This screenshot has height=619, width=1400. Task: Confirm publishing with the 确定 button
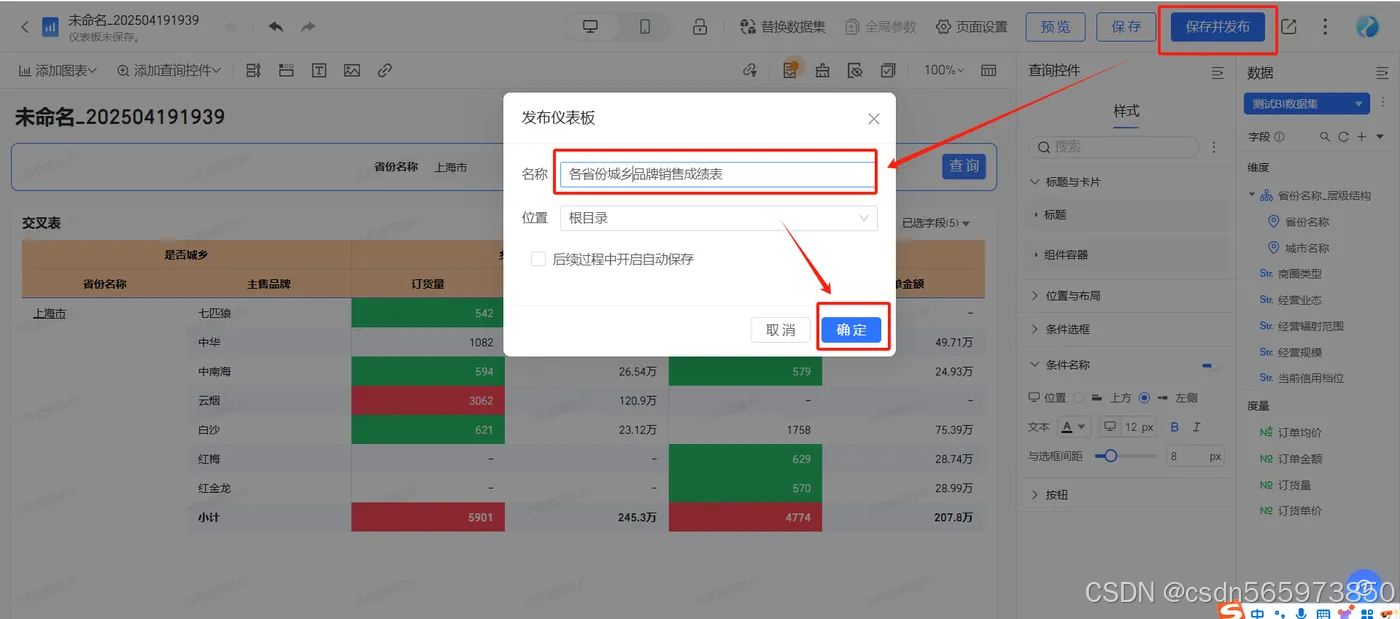(x=852, y=329)
